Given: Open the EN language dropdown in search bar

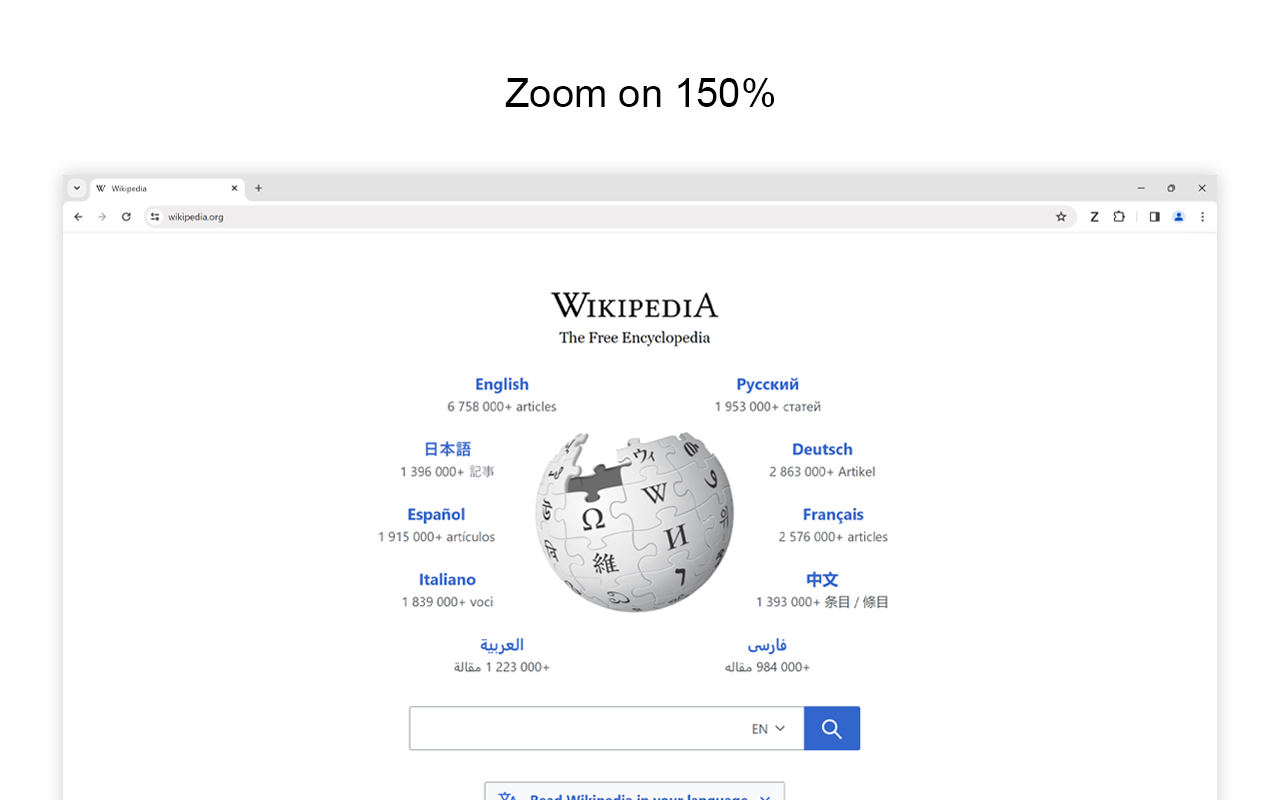Looking at the screenshot, I should tap(766, 728).
